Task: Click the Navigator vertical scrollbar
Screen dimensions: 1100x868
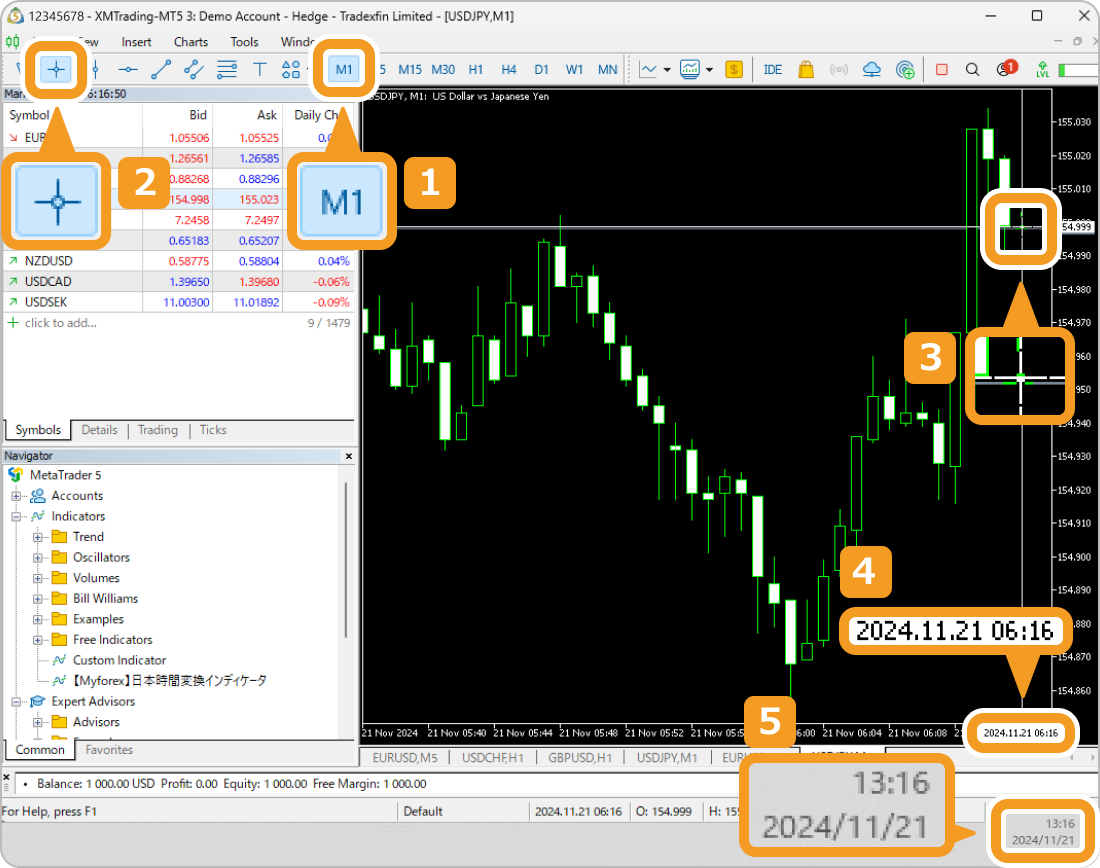Action: [346, 559]
